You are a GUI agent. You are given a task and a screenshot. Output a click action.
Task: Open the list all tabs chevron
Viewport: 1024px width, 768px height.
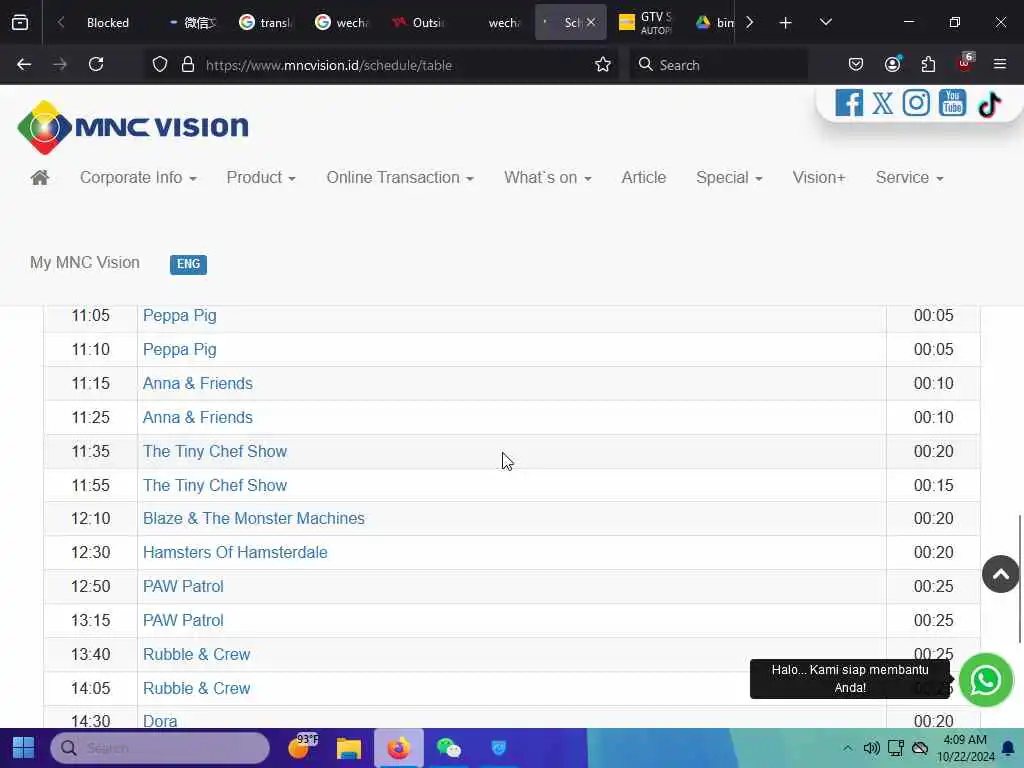[825, 23]
